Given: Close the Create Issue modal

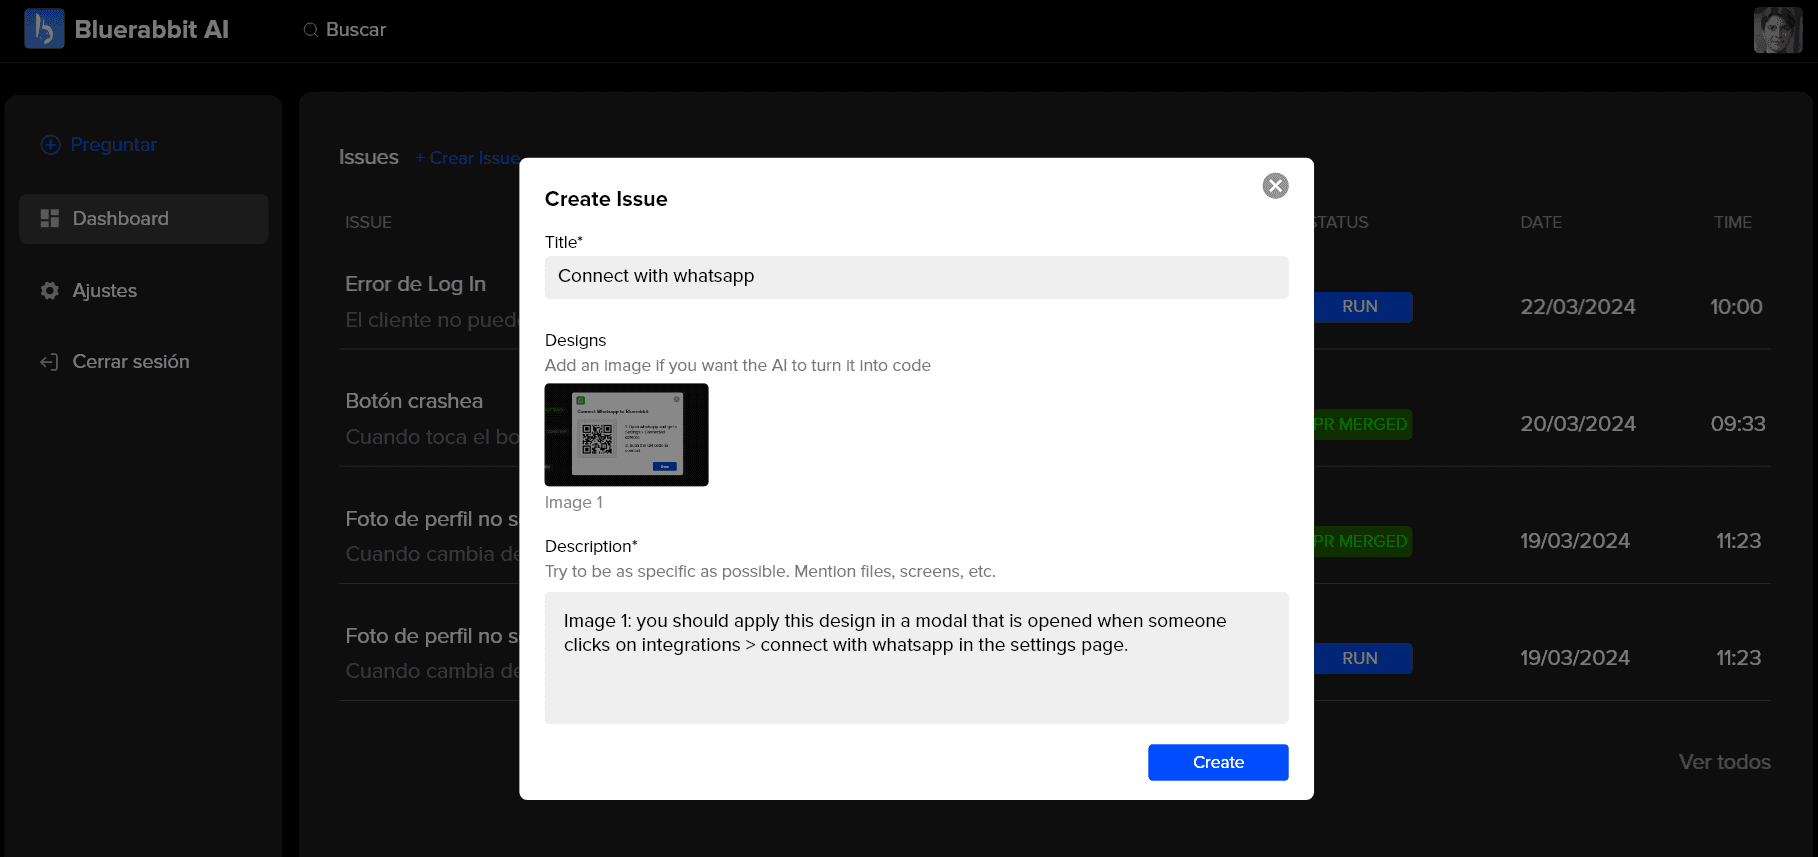Looking at the screenshot, I should tap(1275, 186).
